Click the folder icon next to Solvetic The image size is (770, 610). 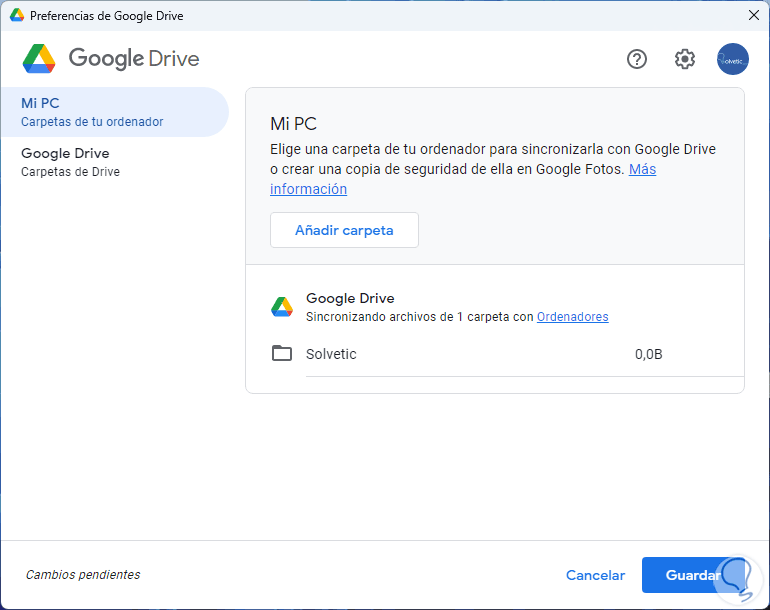[x=282, y=354]
